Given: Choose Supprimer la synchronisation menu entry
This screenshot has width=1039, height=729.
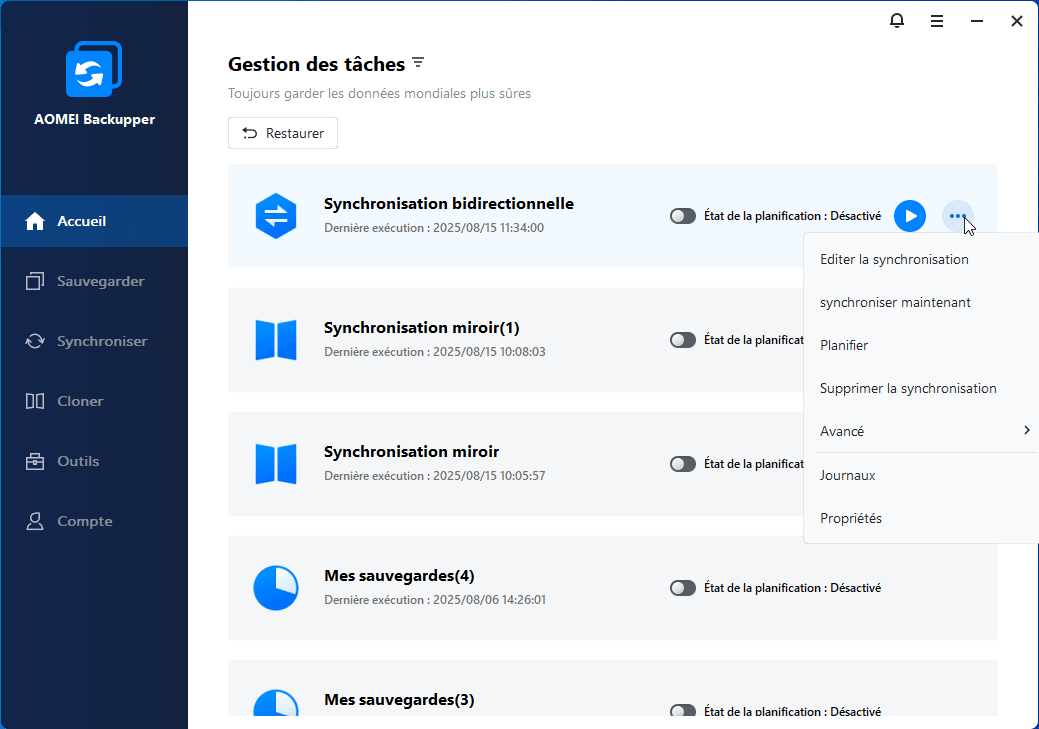Looking at the screenshot, I should (908, 388).
